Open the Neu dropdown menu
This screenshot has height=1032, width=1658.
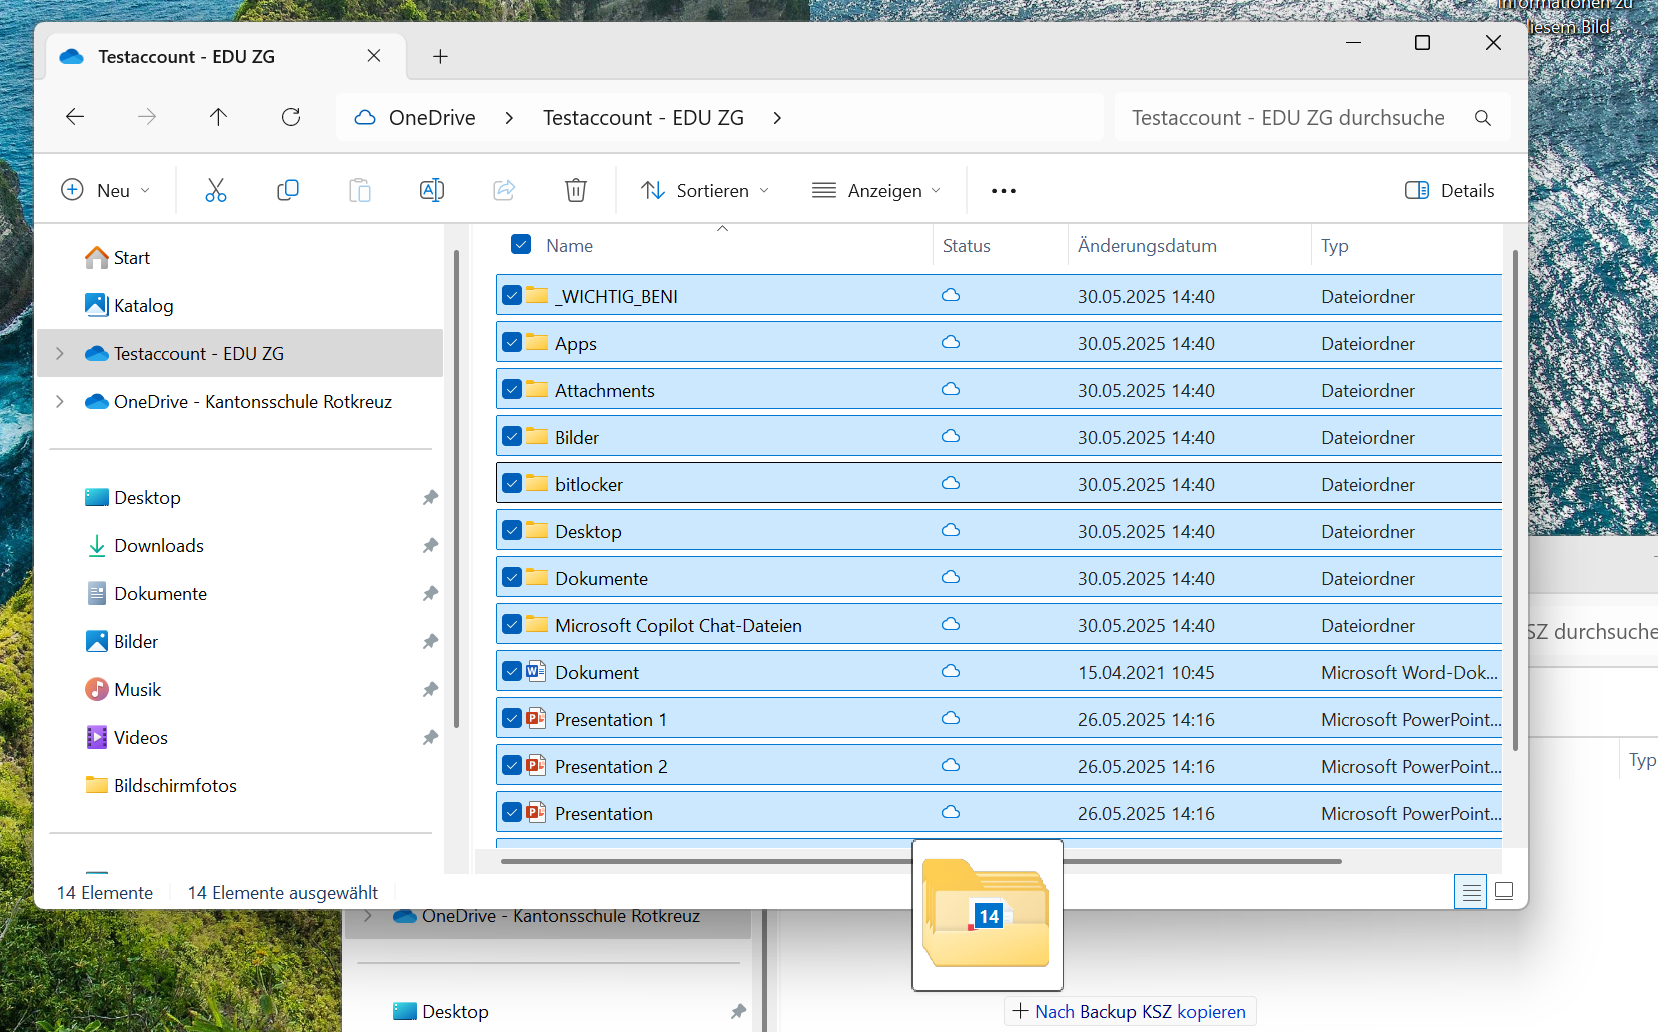pos(106,190)
